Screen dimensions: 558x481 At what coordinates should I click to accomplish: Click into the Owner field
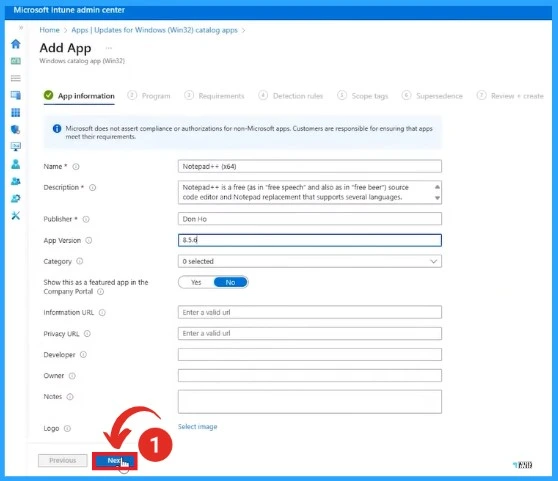click(x=310, y=375)
